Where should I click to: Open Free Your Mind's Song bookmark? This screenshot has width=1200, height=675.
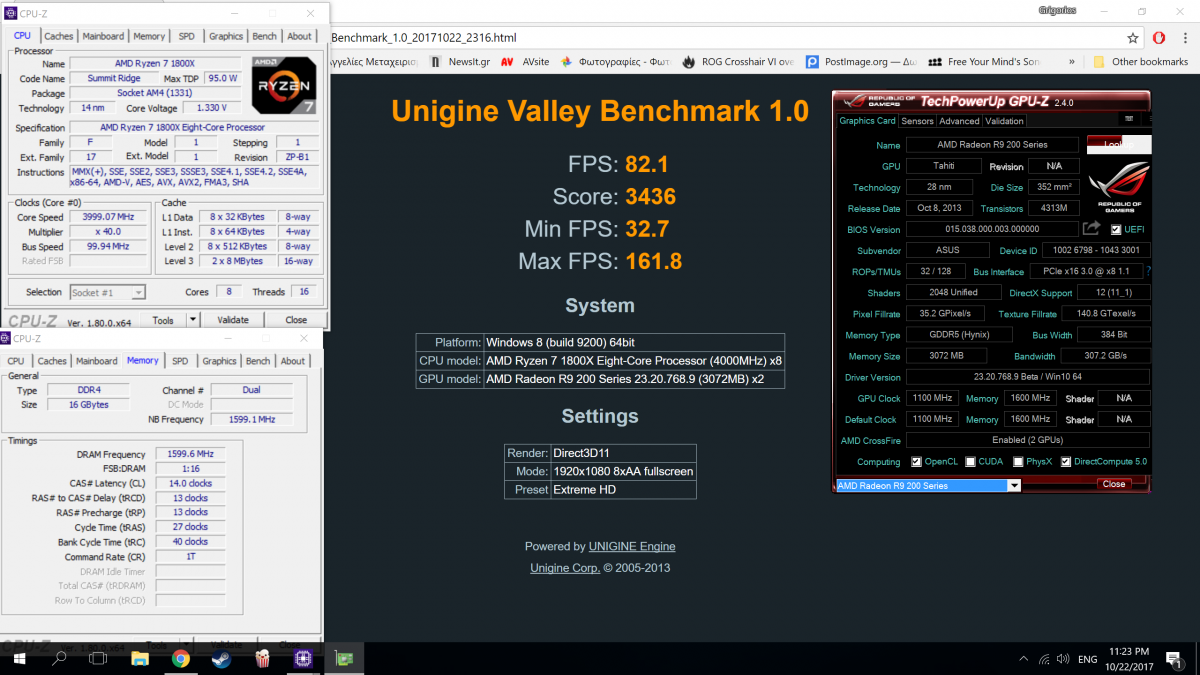[x=984, y=61]
